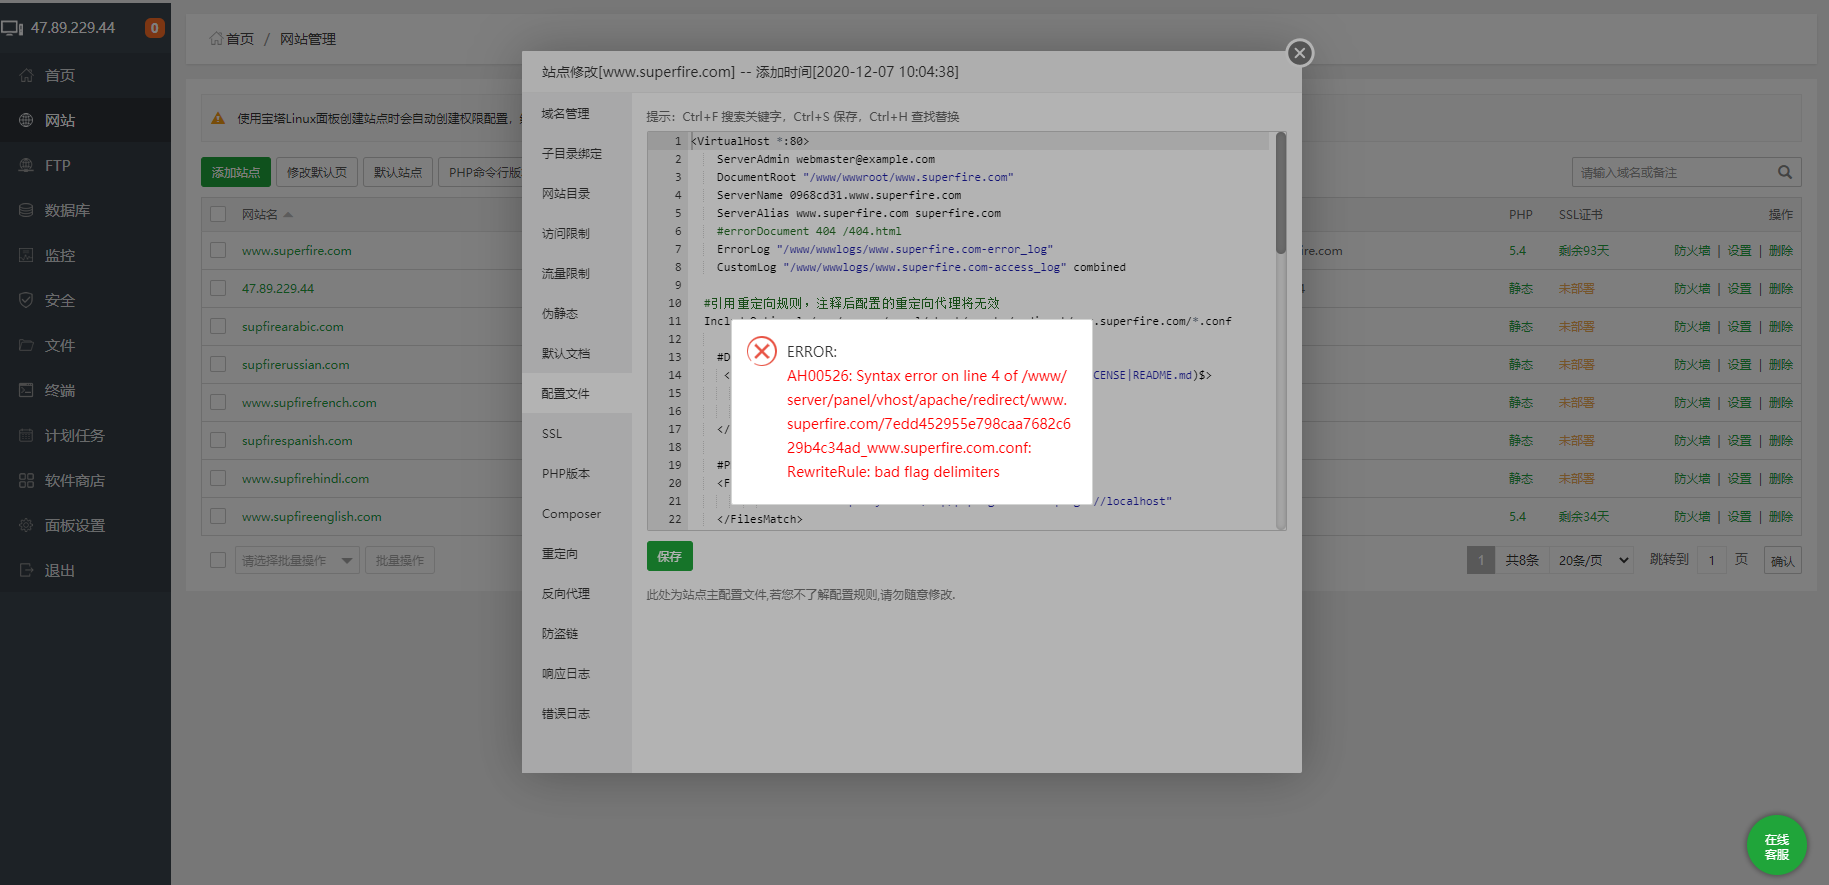Check the box for www.supfirefrench.com
The image size is (1829, 885).
click(x=218, y=402)
